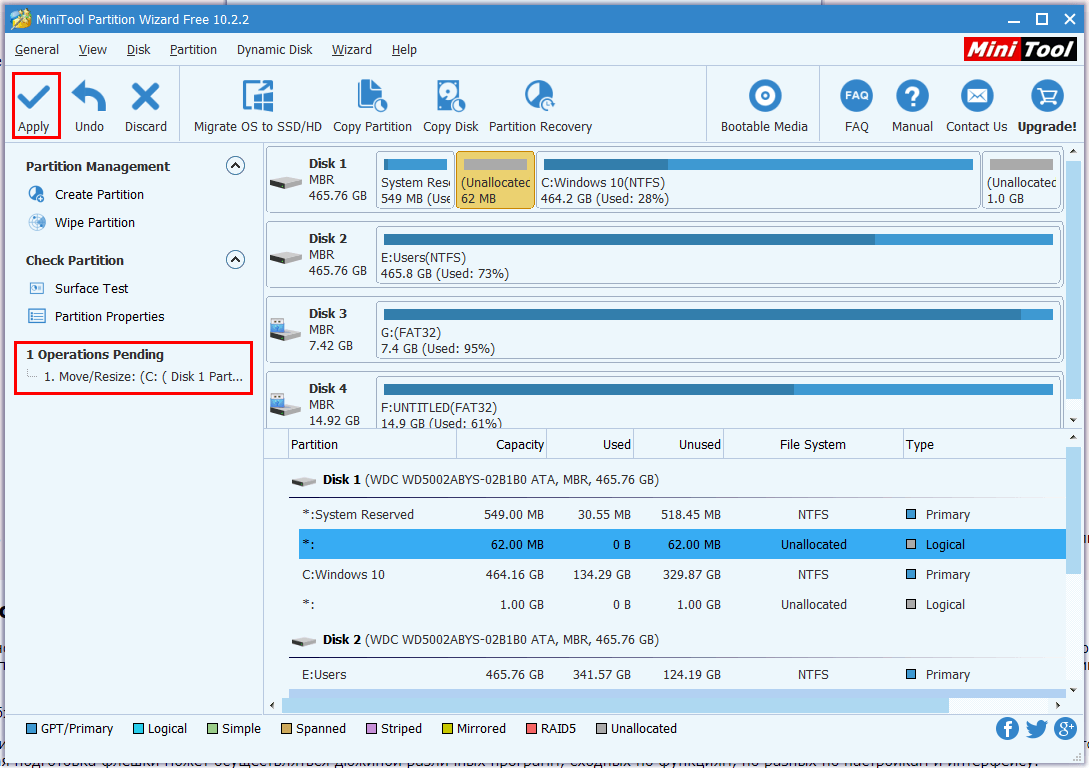Select C:Windows 10 partition block

click(758, 181)
